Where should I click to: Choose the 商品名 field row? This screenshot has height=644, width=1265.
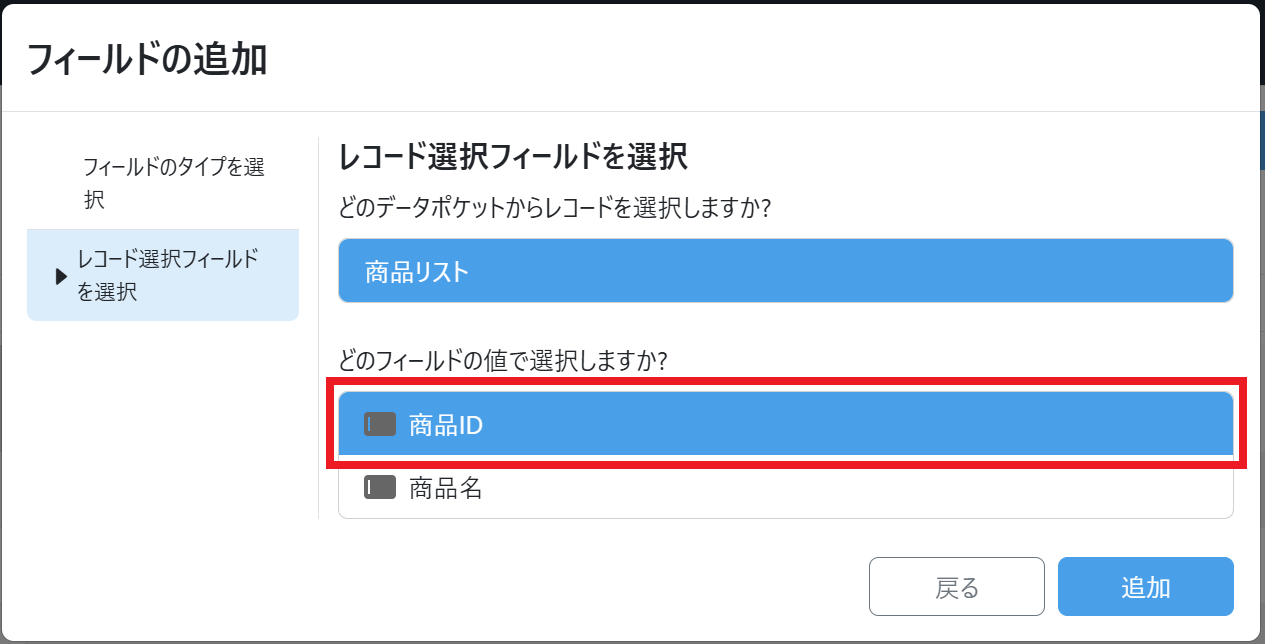pyautogui.click(x=785, y=488)
